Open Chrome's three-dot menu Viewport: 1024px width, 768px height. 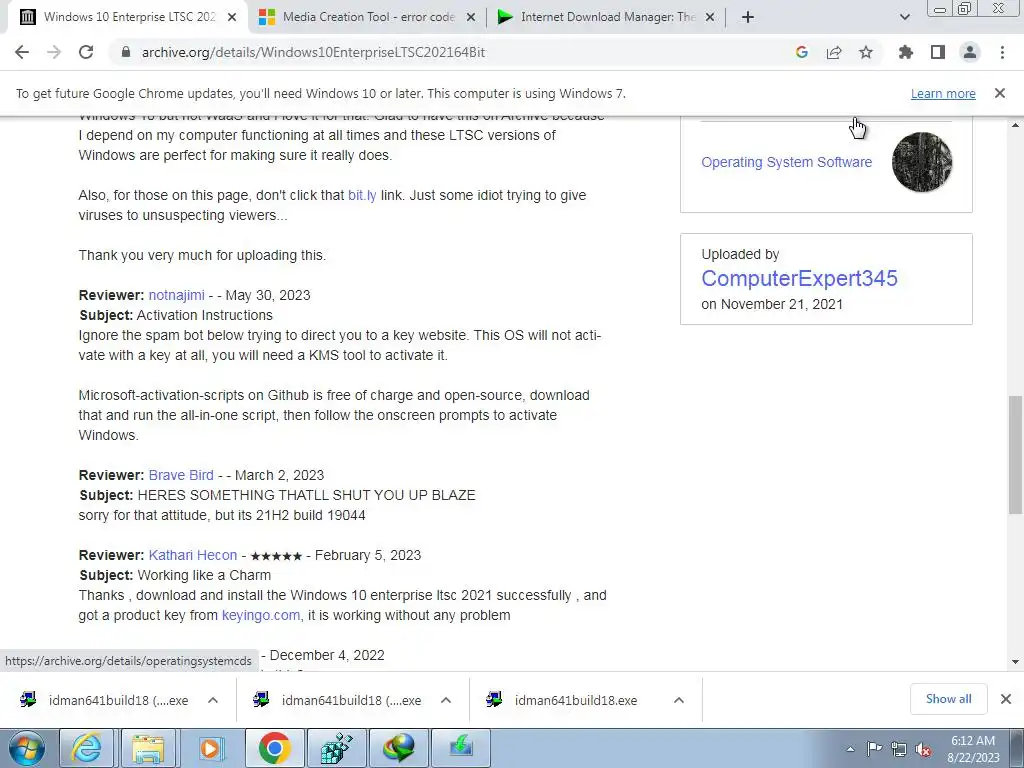pos(1002,52)
